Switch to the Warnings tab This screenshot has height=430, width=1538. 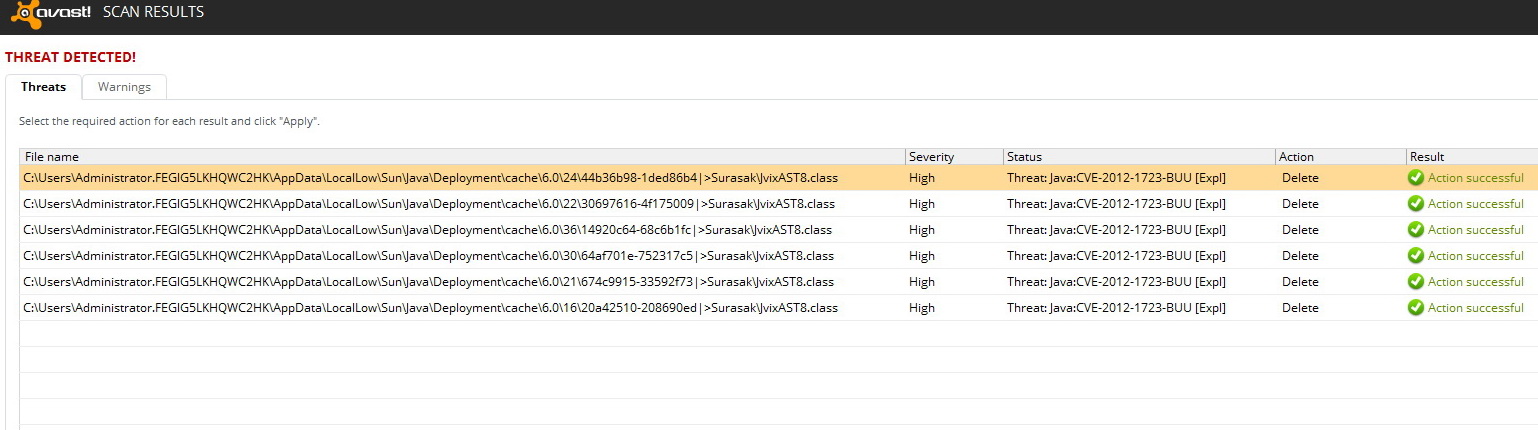(124, 87)
